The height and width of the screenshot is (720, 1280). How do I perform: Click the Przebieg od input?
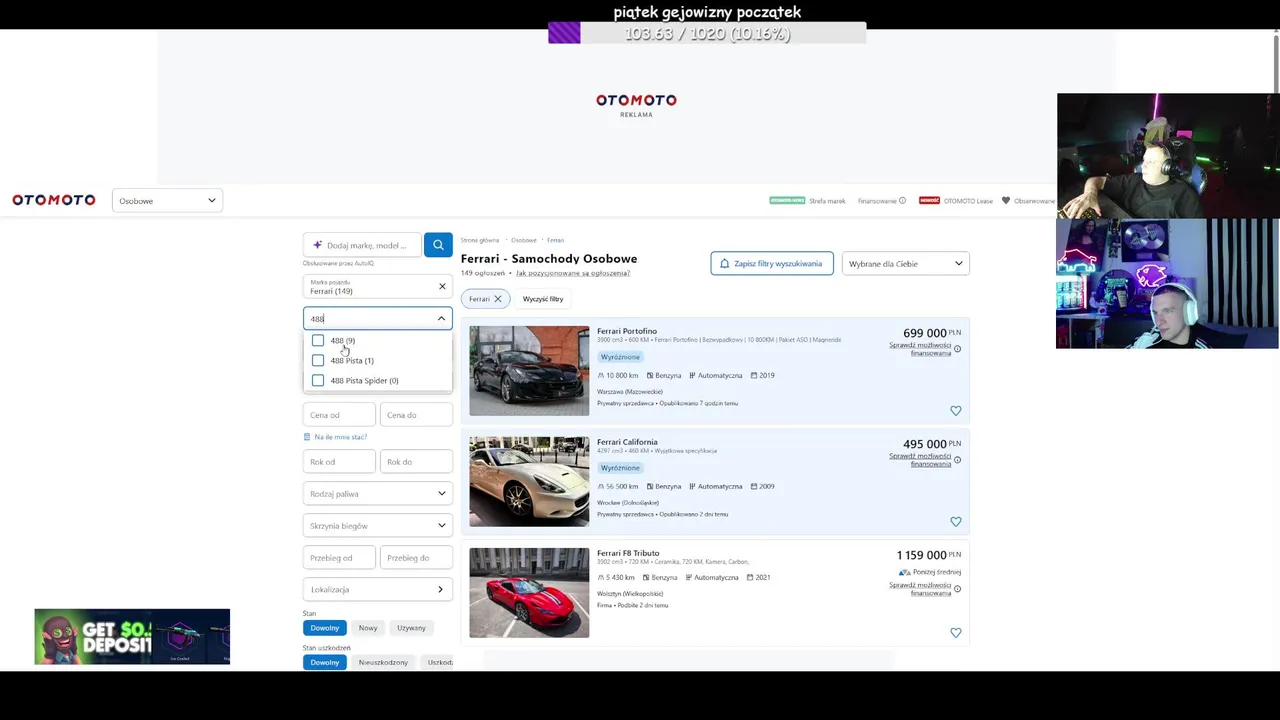point(339,558)
